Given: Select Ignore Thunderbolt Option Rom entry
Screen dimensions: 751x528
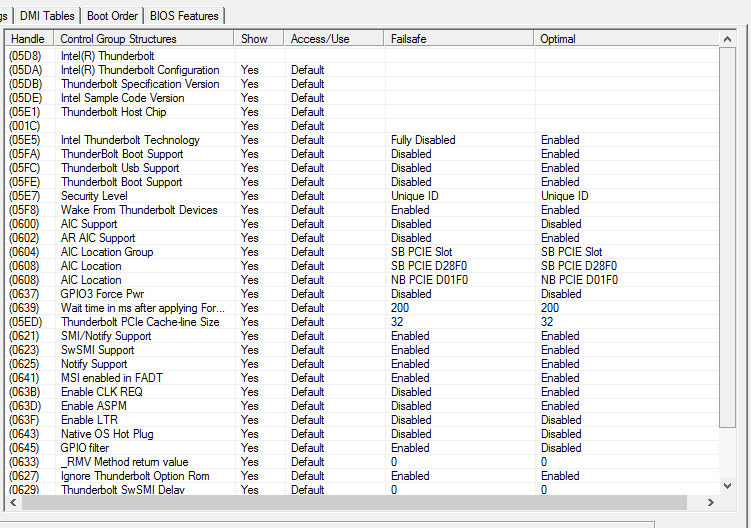Looking at the screenshot, I should tap(135, 476).
